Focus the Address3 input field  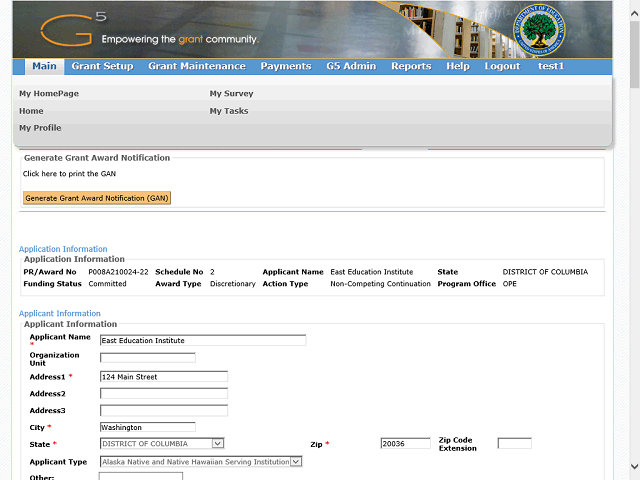pos(164,411)
